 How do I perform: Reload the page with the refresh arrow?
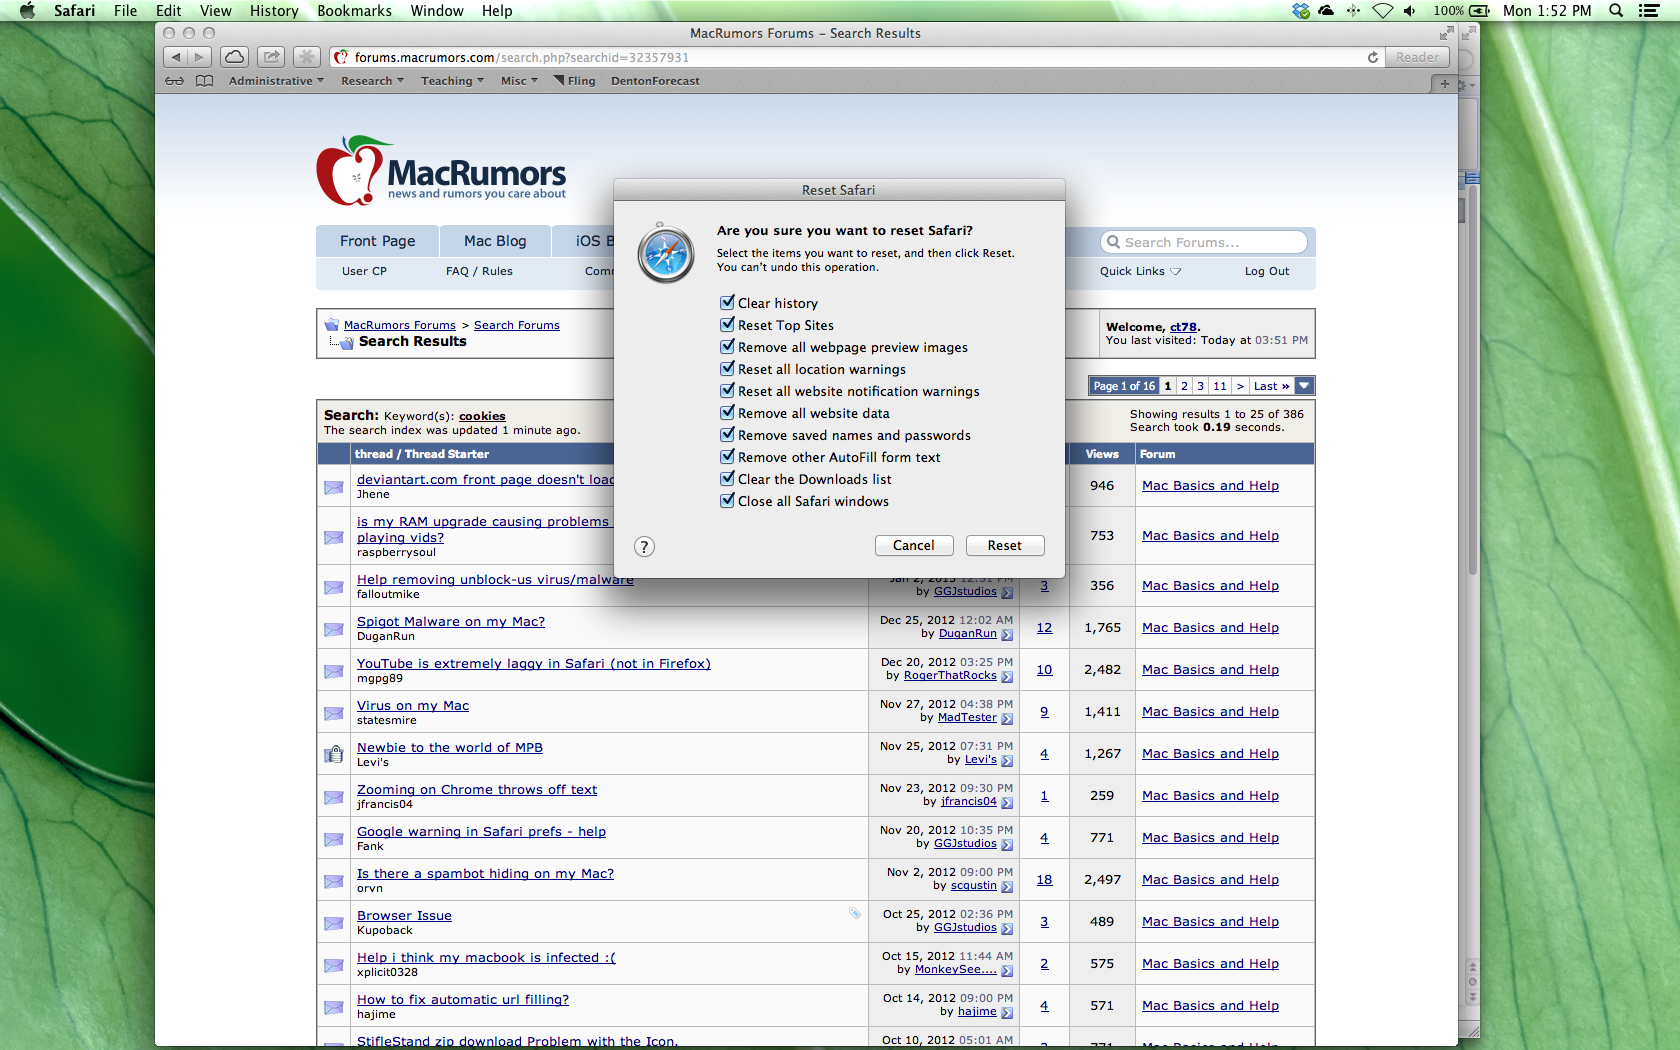[1373, 57]
